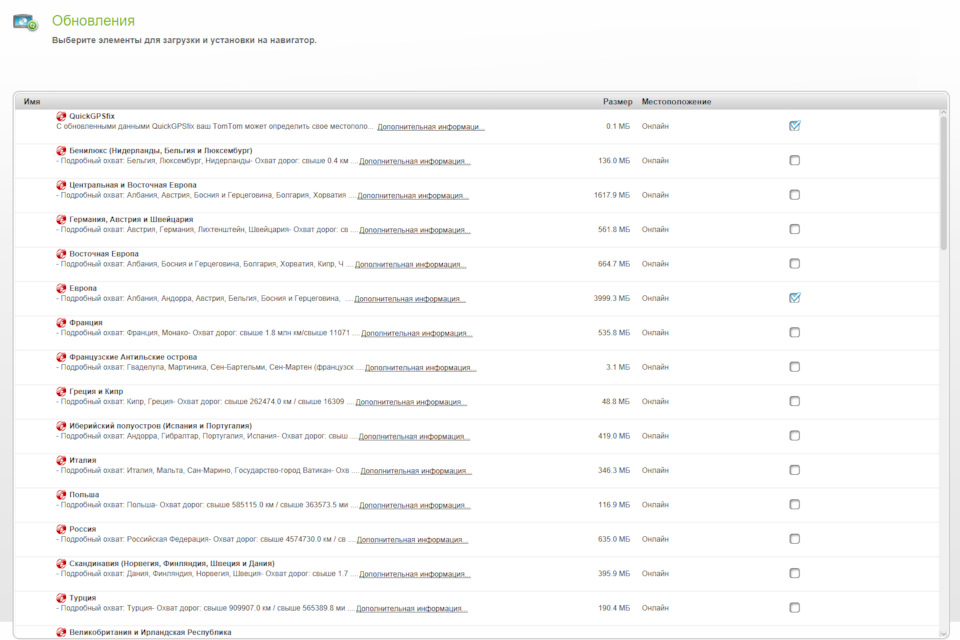Image resolution: width=960 pixels, height=640 pixels.
Task: Open Дополнительная информация link for Россия
Action: (x=412, y=540)
